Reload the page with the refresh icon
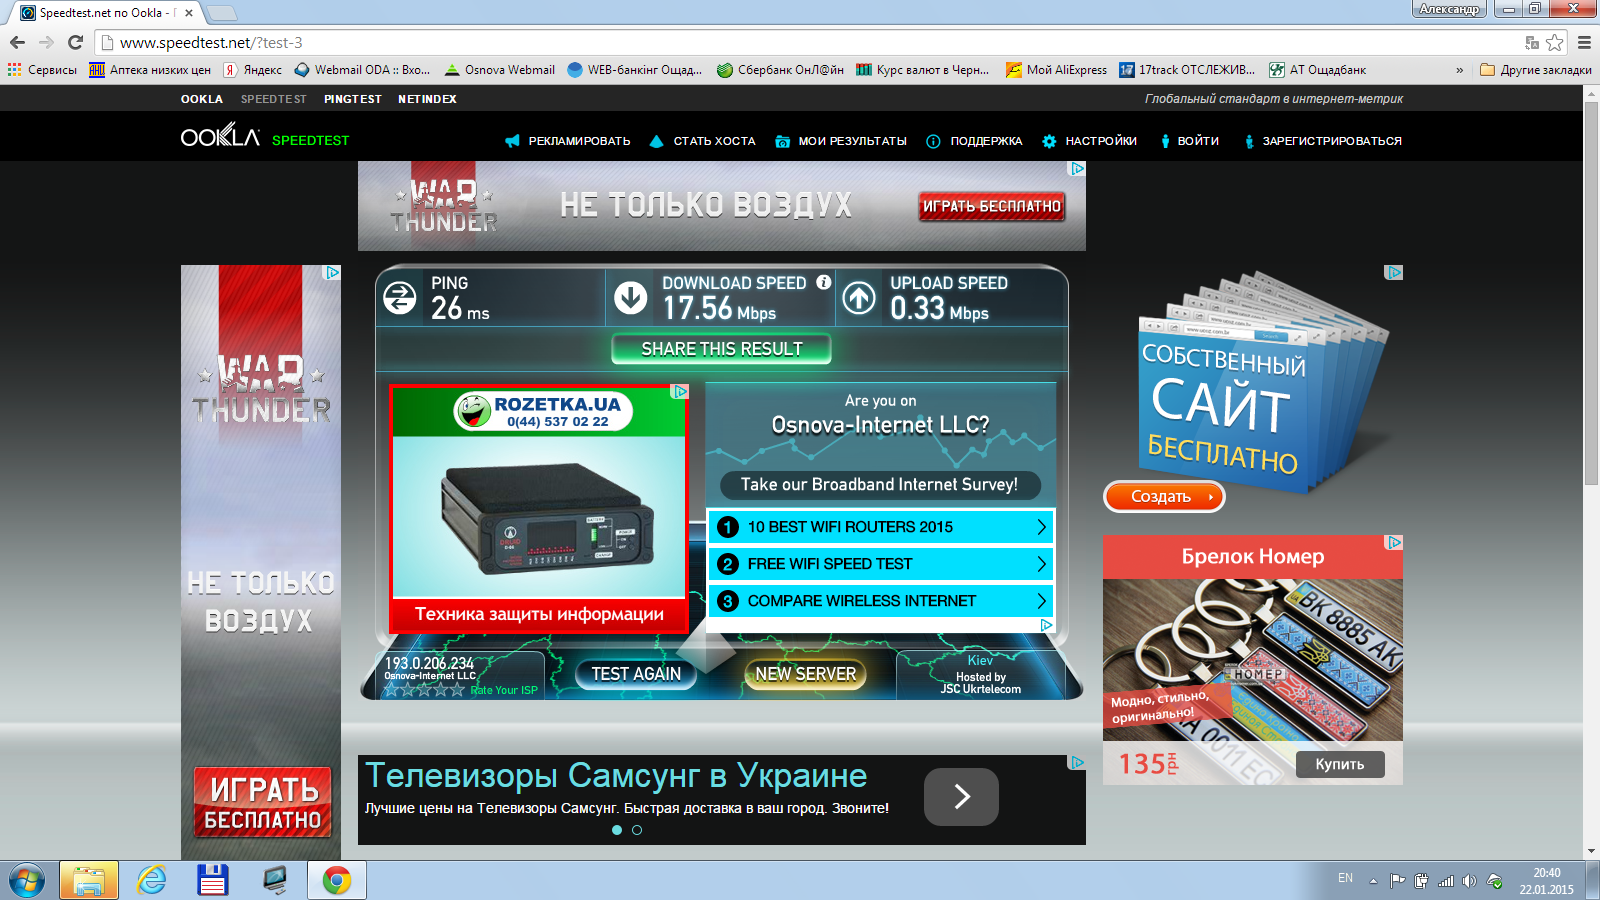The height and width of the screenshot is (900, 1600). (x=75, y=42)
